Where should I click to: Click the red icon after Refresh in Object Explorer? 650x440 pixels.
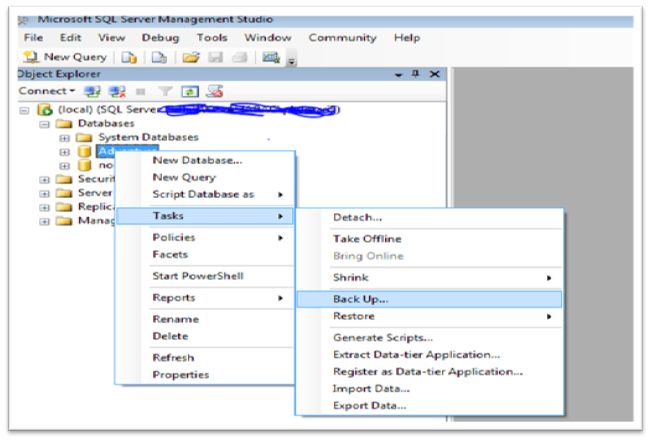(215, 91)
